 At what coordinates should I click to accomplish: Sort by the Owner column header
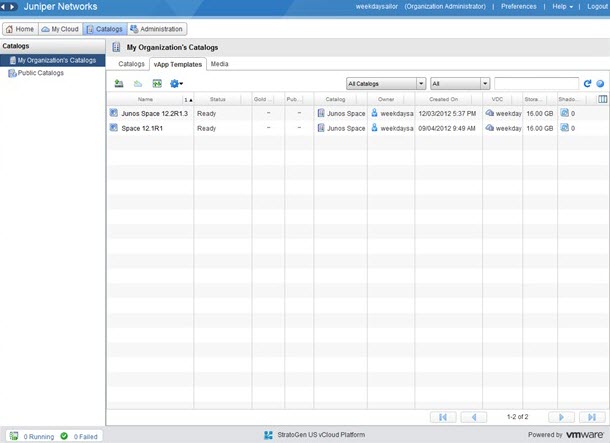[x=386, y=99]
